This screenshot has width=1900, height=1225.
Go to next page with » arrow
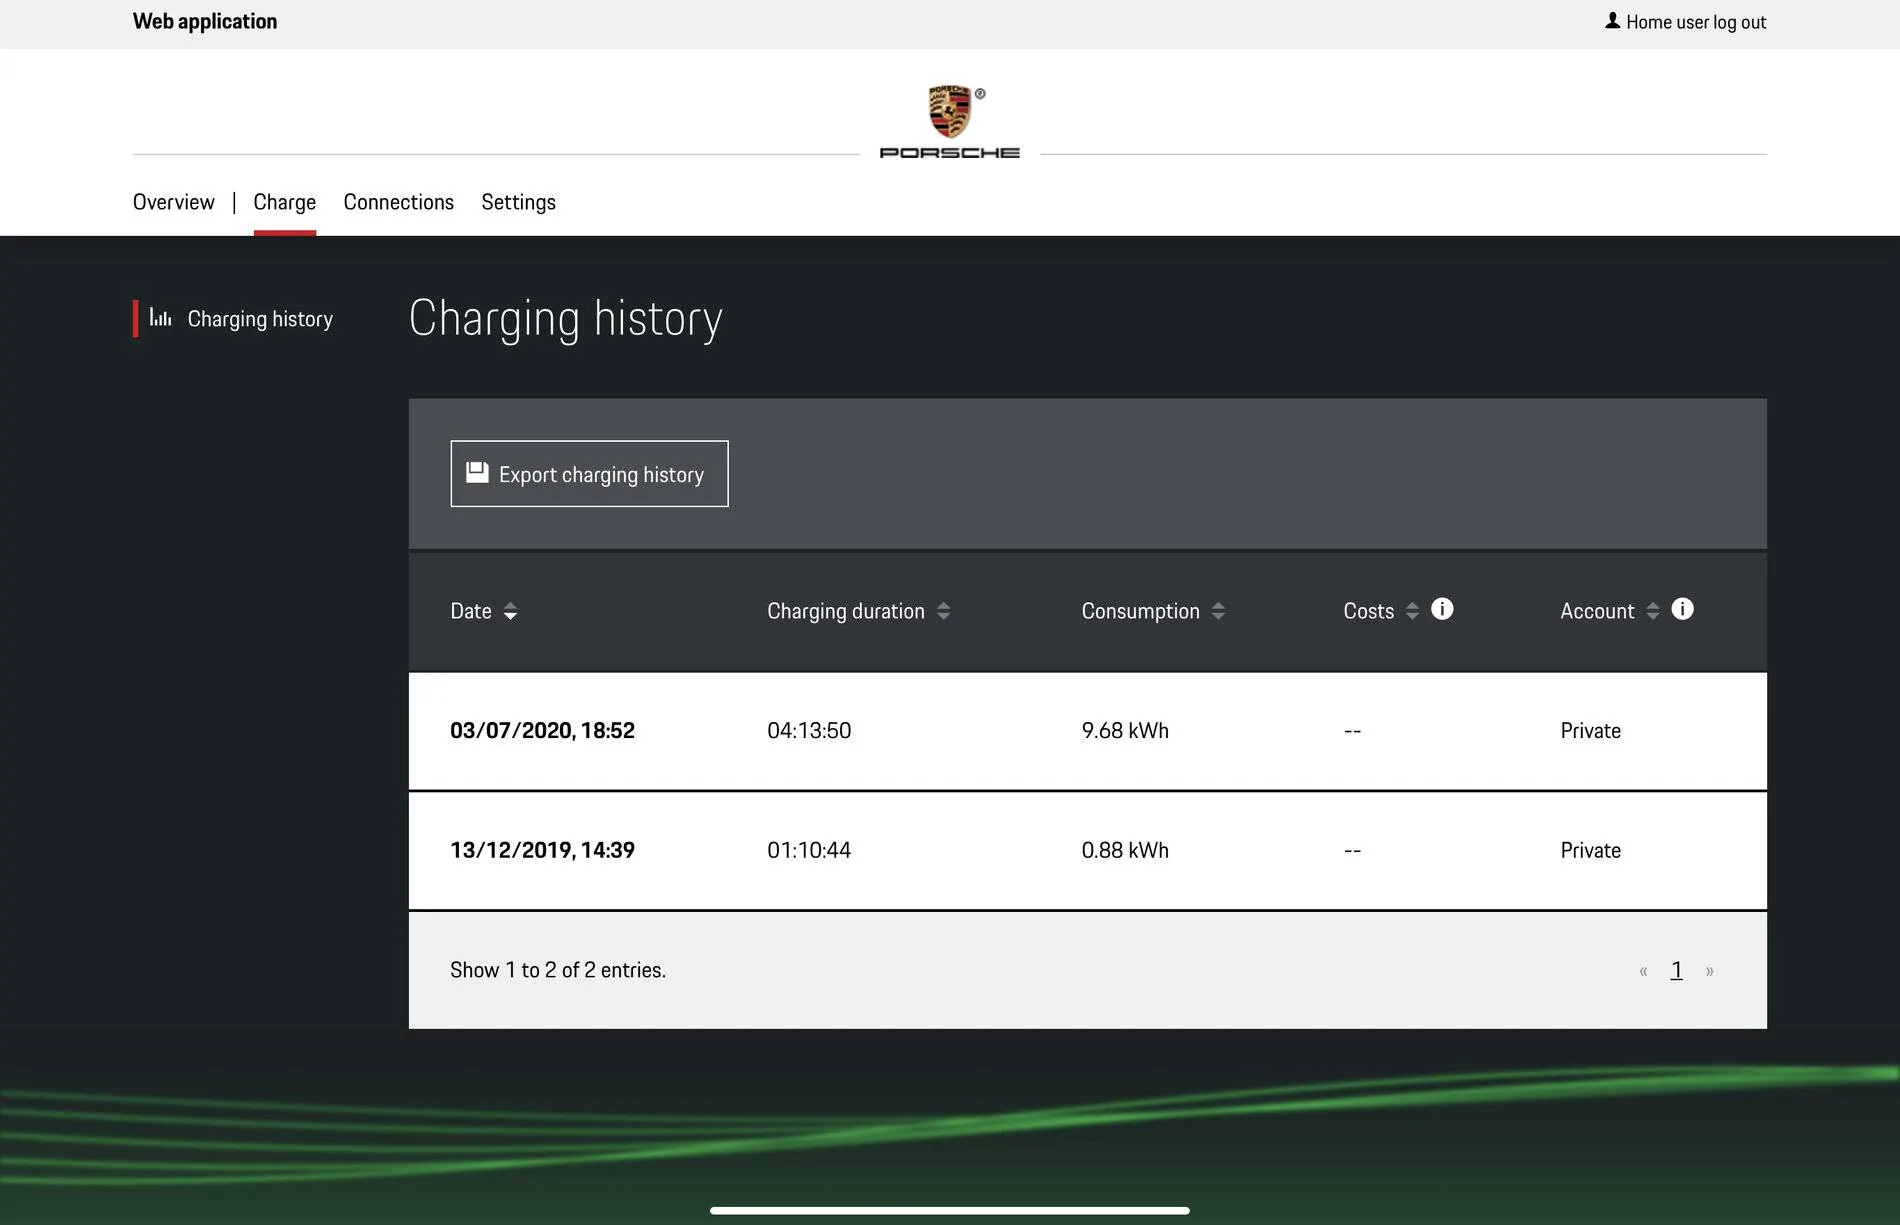[1709, 971]
